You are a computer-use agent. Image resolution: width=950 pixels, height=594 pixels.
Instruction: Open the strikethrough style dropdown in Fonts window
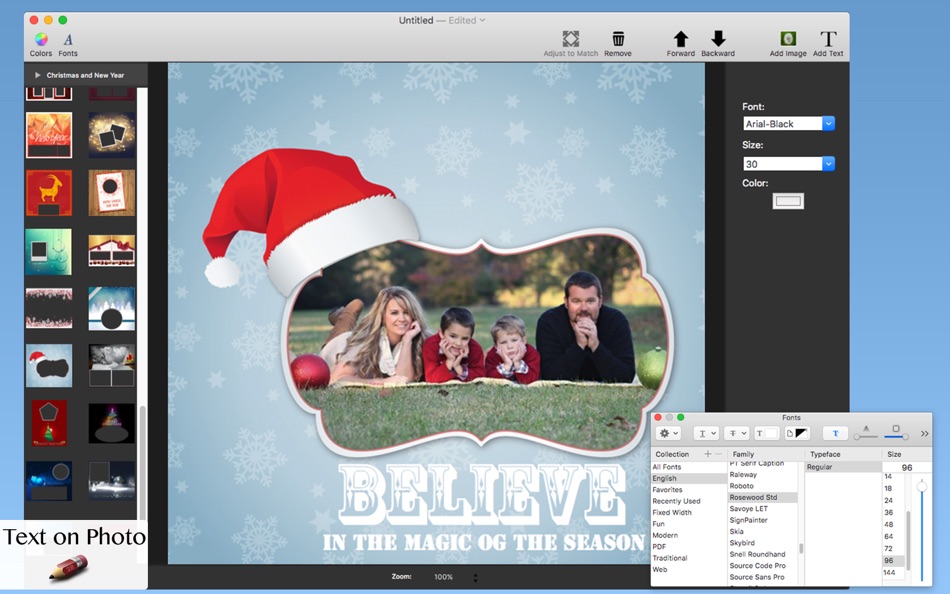pos(737,433)
